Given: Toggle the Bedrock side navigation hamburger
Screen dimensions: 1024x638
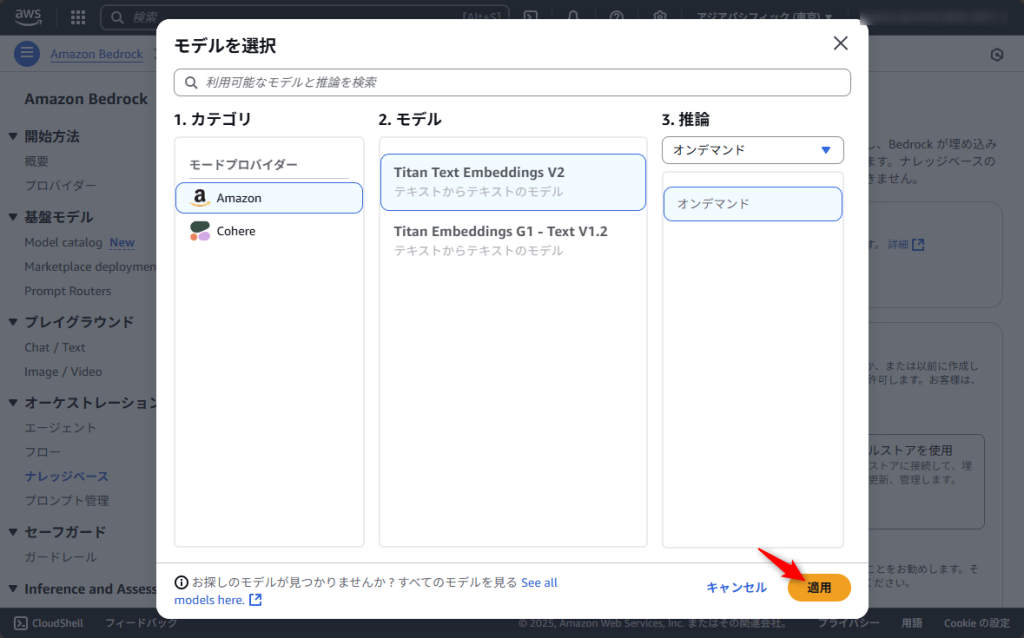Looking at the screenshot, I should [x=27, y=54].
